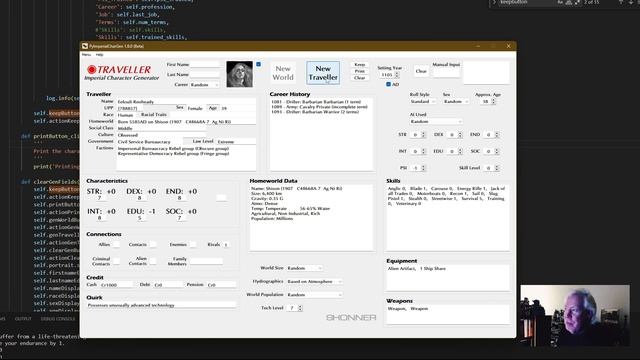
Task: Click the Allies count field
Action: click(116, 244)
